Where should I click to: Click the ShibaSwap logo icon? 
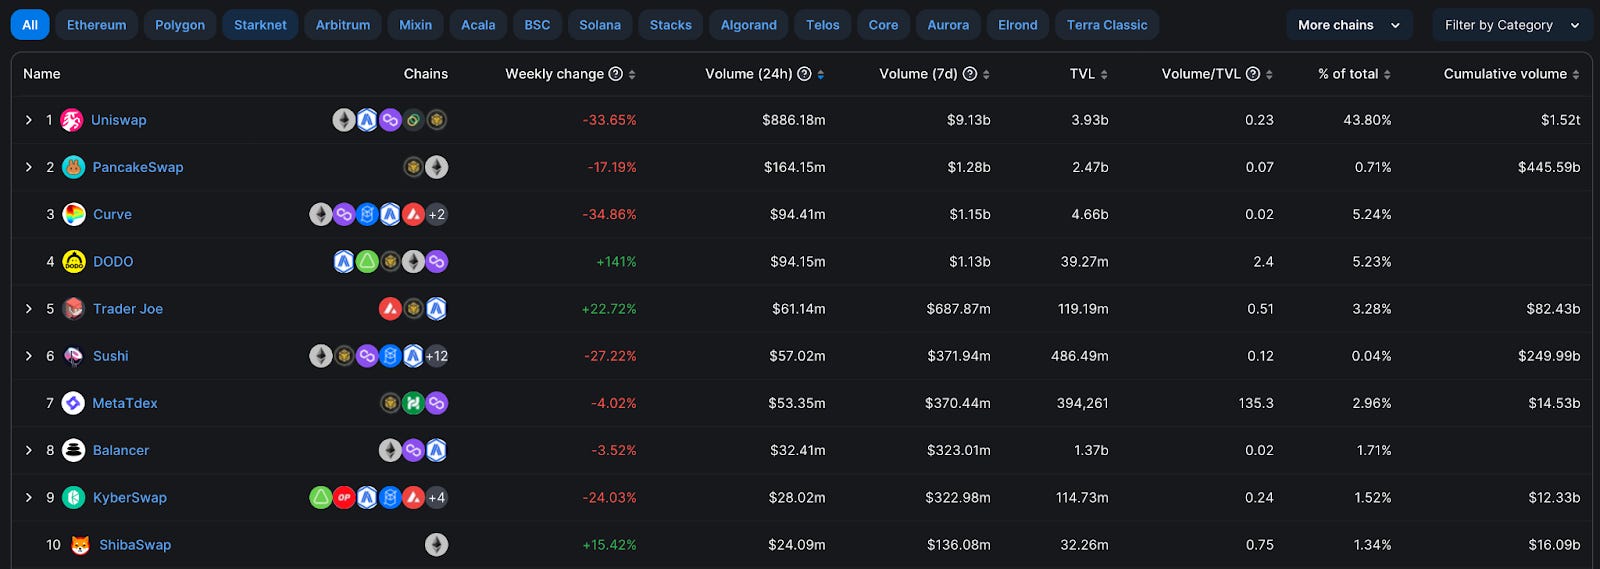(x=80, y=545)
